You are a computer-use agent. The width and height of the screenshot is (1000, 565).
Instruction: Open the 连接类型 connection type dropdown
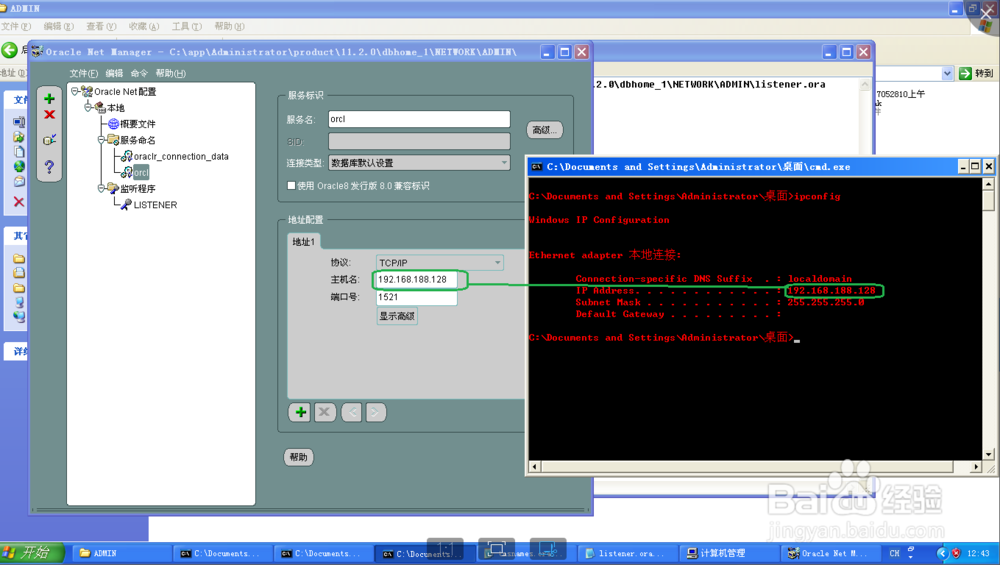point(504,163)
